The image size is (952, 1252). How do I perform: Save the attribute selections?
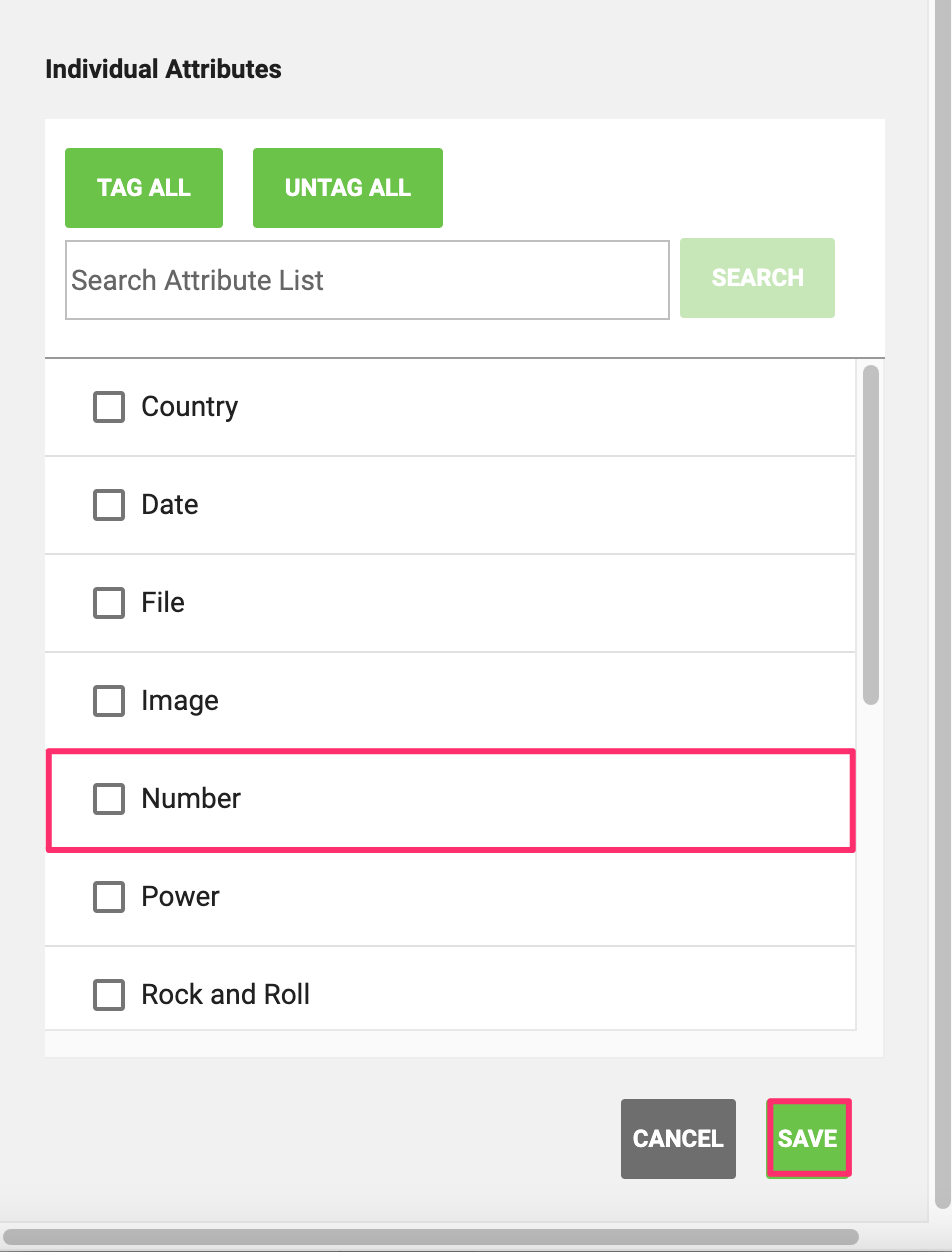[x=808, y=1139]
